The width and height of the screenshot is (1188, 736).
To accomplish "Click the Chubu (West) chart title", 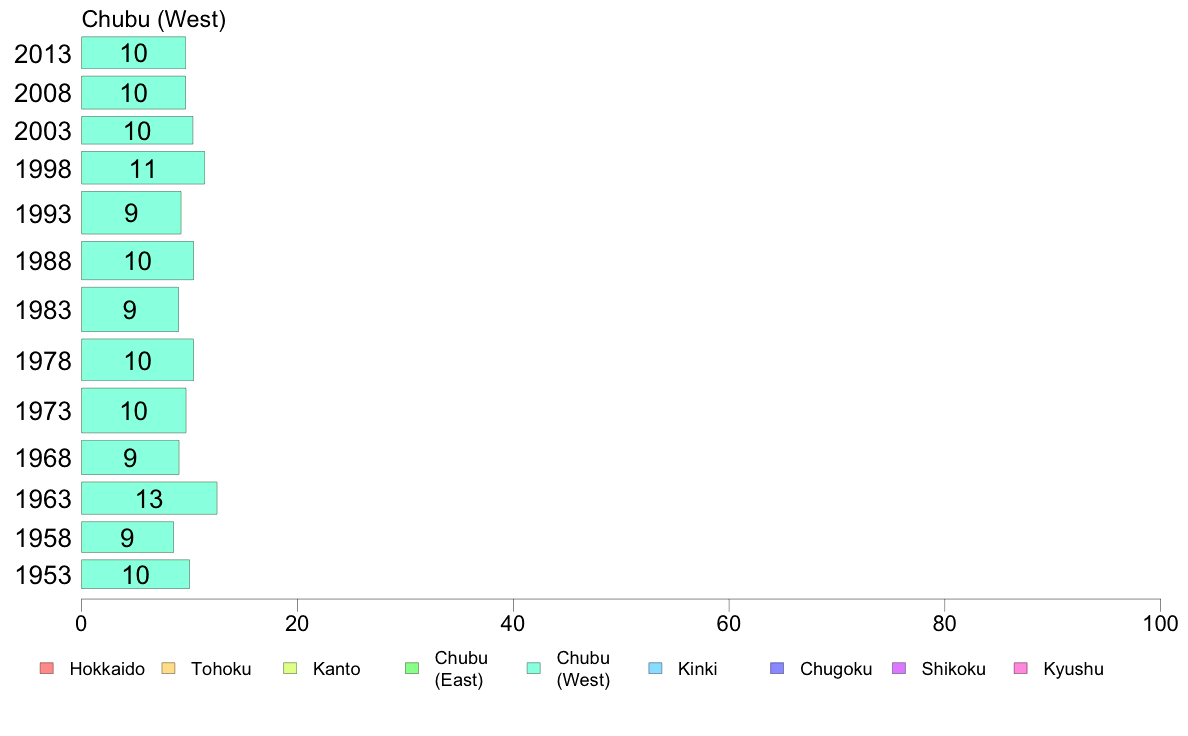I will [x=154, y=19].
